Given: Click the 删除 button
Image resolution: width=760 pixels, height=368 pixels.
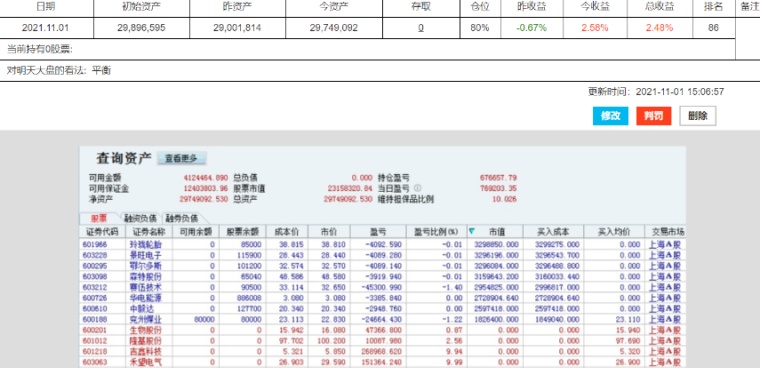Looking at the screenshot, I should tap(697, 116).
